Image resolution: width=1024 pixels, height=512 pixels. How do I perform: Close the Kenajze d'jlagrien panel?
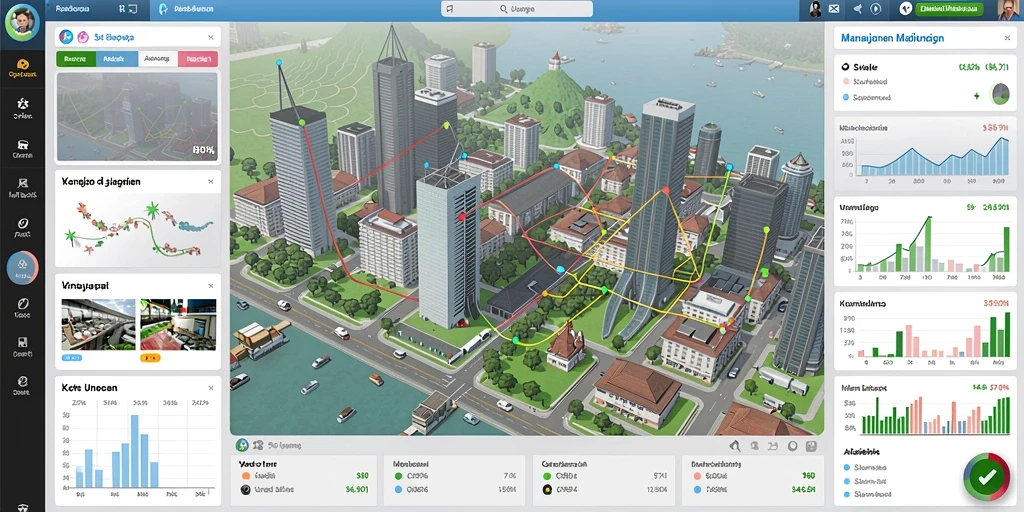pyautogui.click(x=210, y=182)
